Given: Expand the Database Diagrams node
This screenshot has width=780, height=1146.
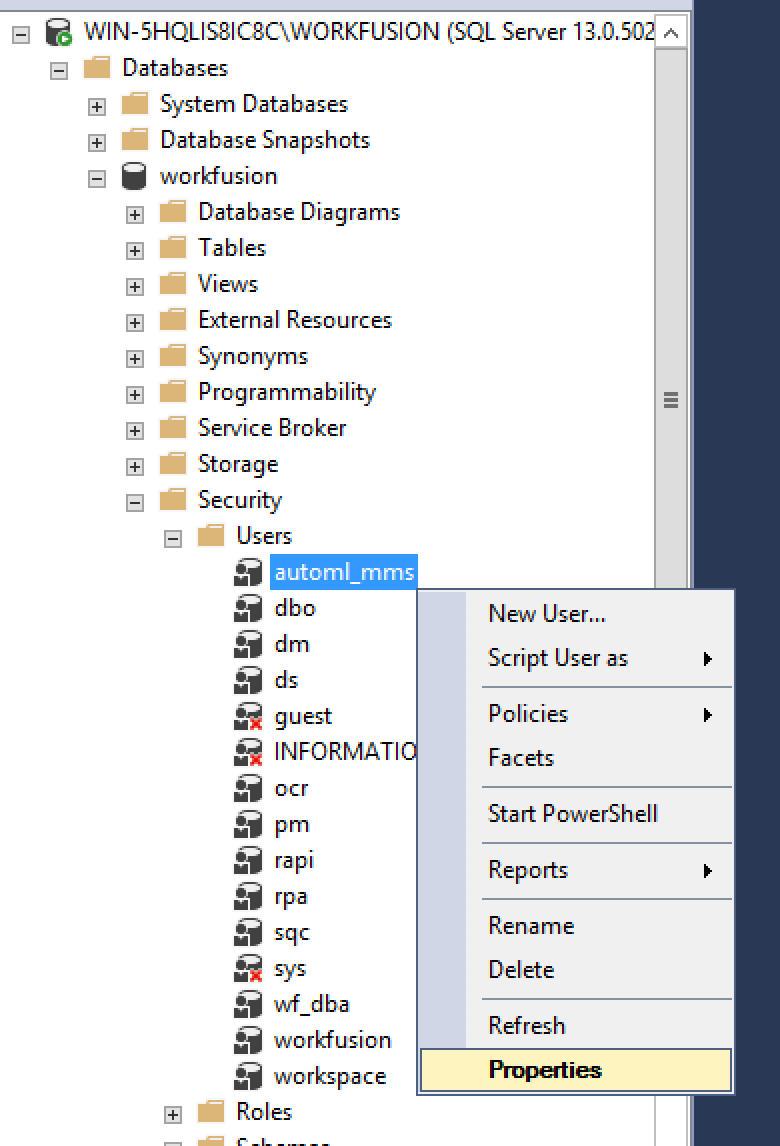Looking at the screenshot, I should tap(135, 215).
